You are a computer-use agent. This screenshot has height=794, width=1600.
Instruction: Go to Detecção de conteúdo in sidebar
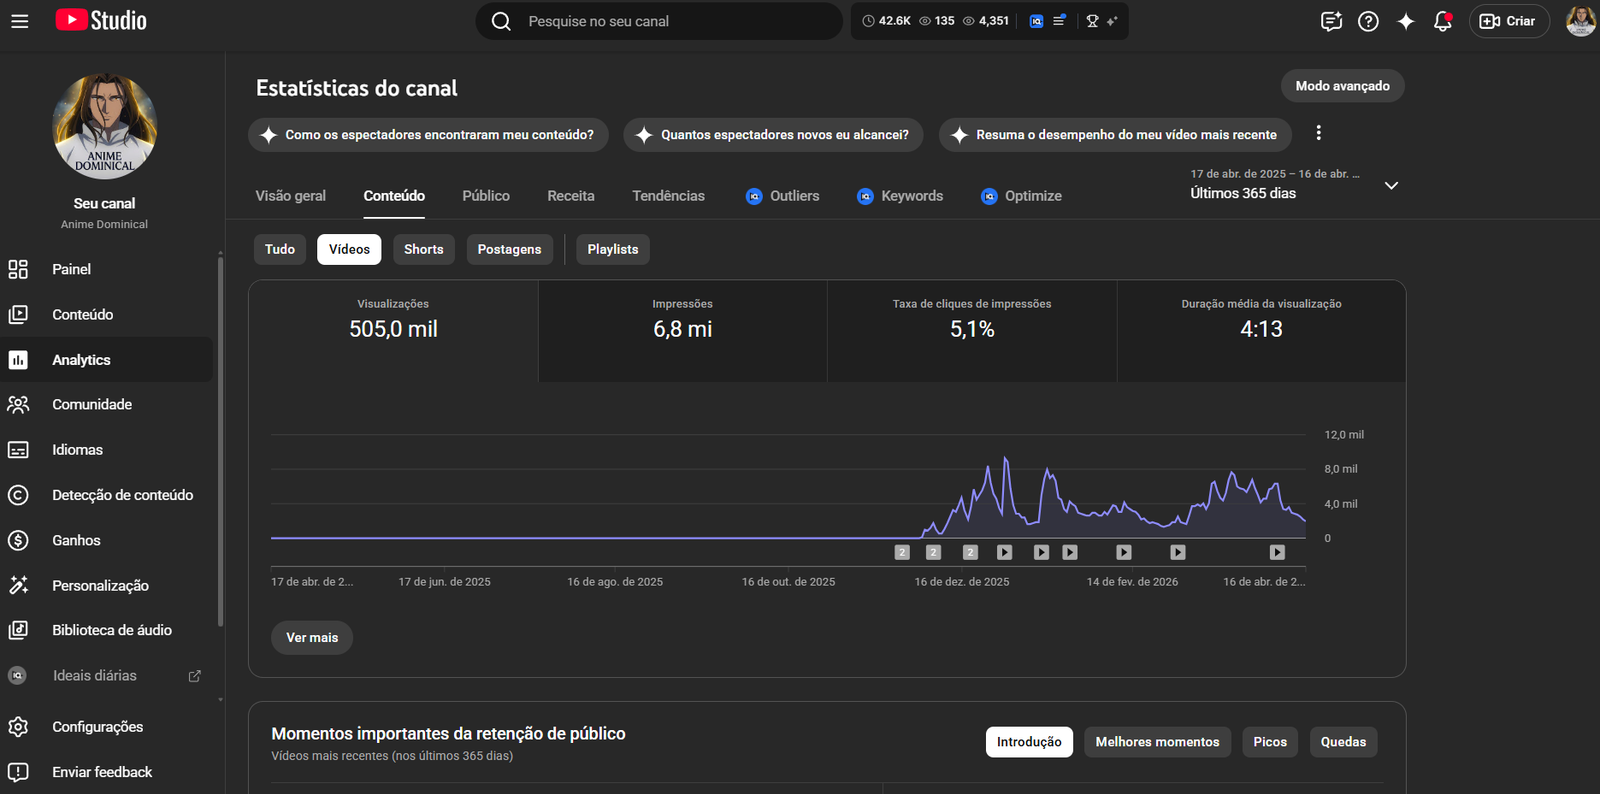click(x=122, y=495)
